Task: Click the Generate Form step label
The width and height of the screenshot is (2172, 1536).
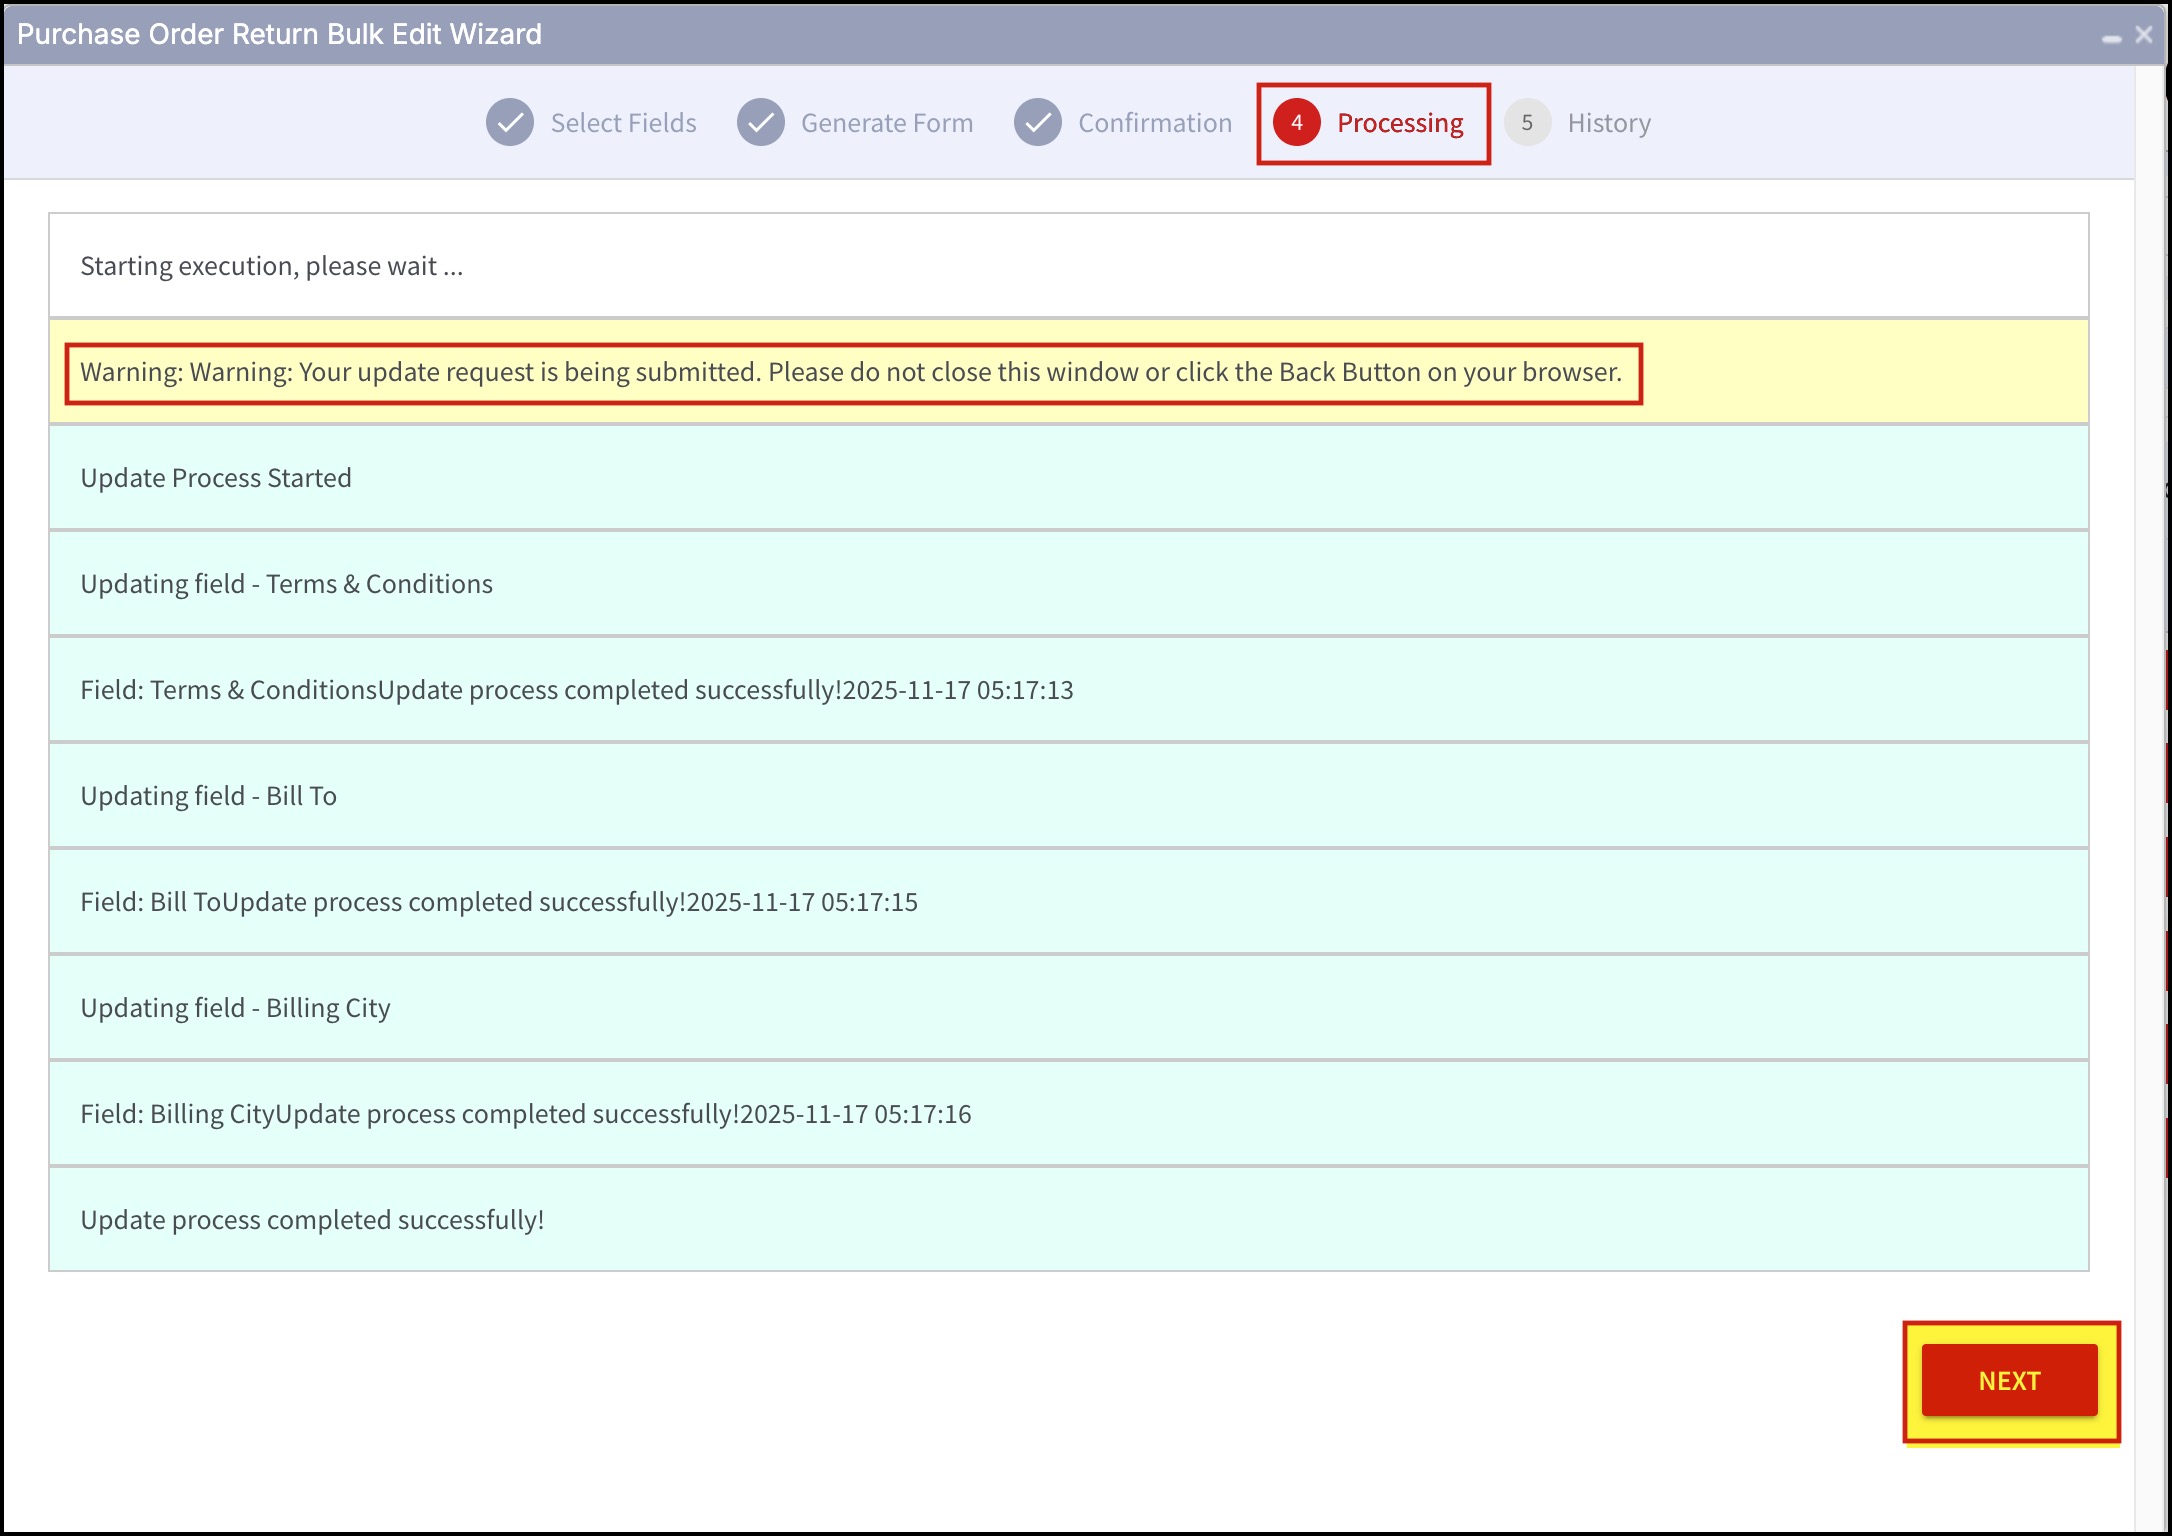Action: 886,123
